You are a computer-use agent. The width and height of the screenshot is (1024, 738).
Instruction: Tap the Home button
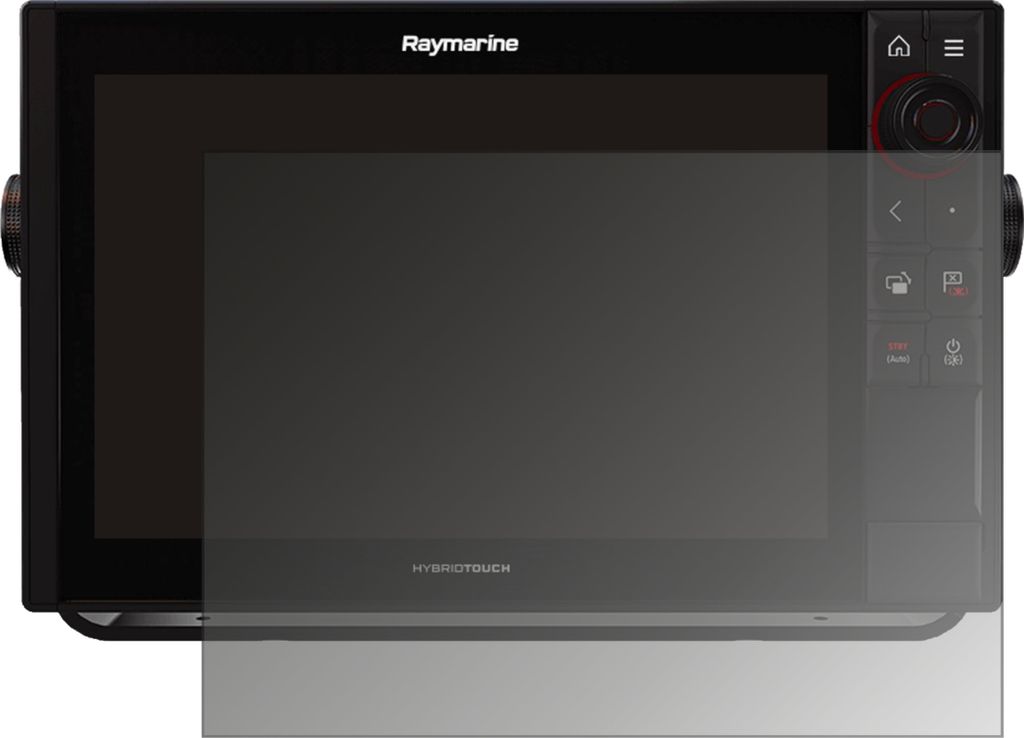coord(899,46)
